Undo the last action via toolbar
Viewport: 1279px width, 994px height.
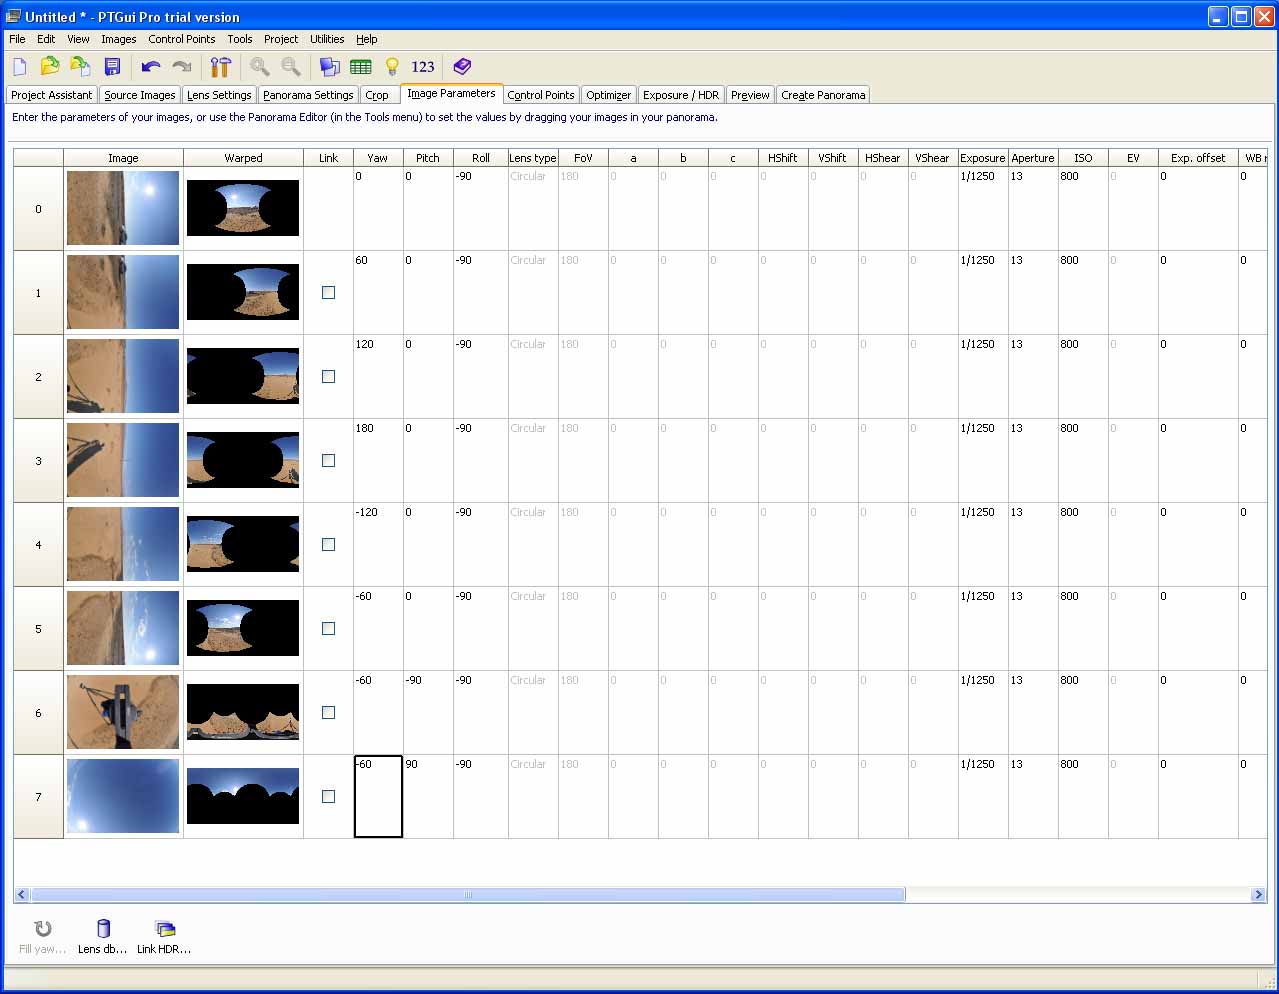pyautogui.click(x=151, y=67)
